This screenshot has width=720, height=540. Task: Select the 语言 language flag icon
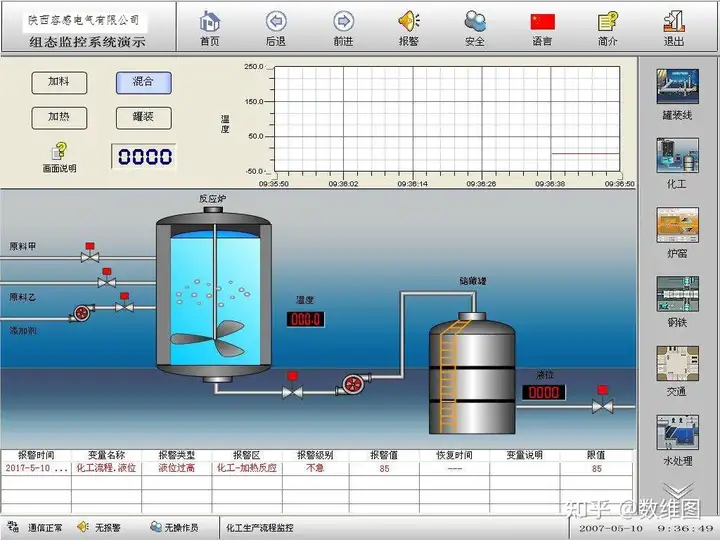542,22
